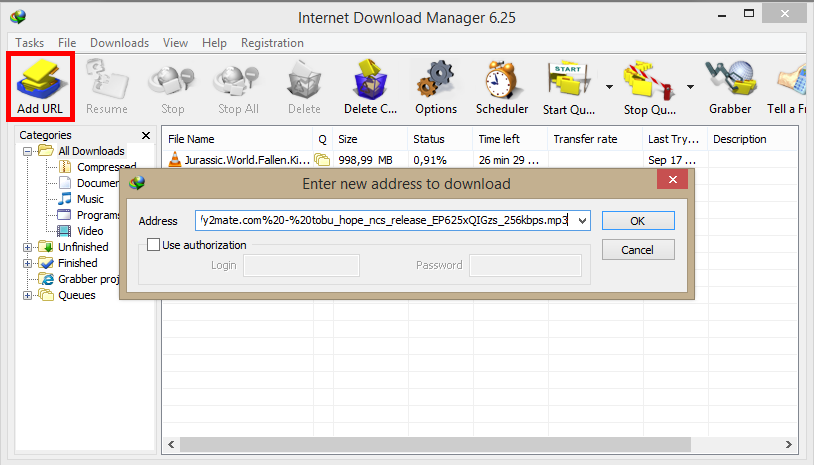Sort by the Time left column header

pos(510,139)
